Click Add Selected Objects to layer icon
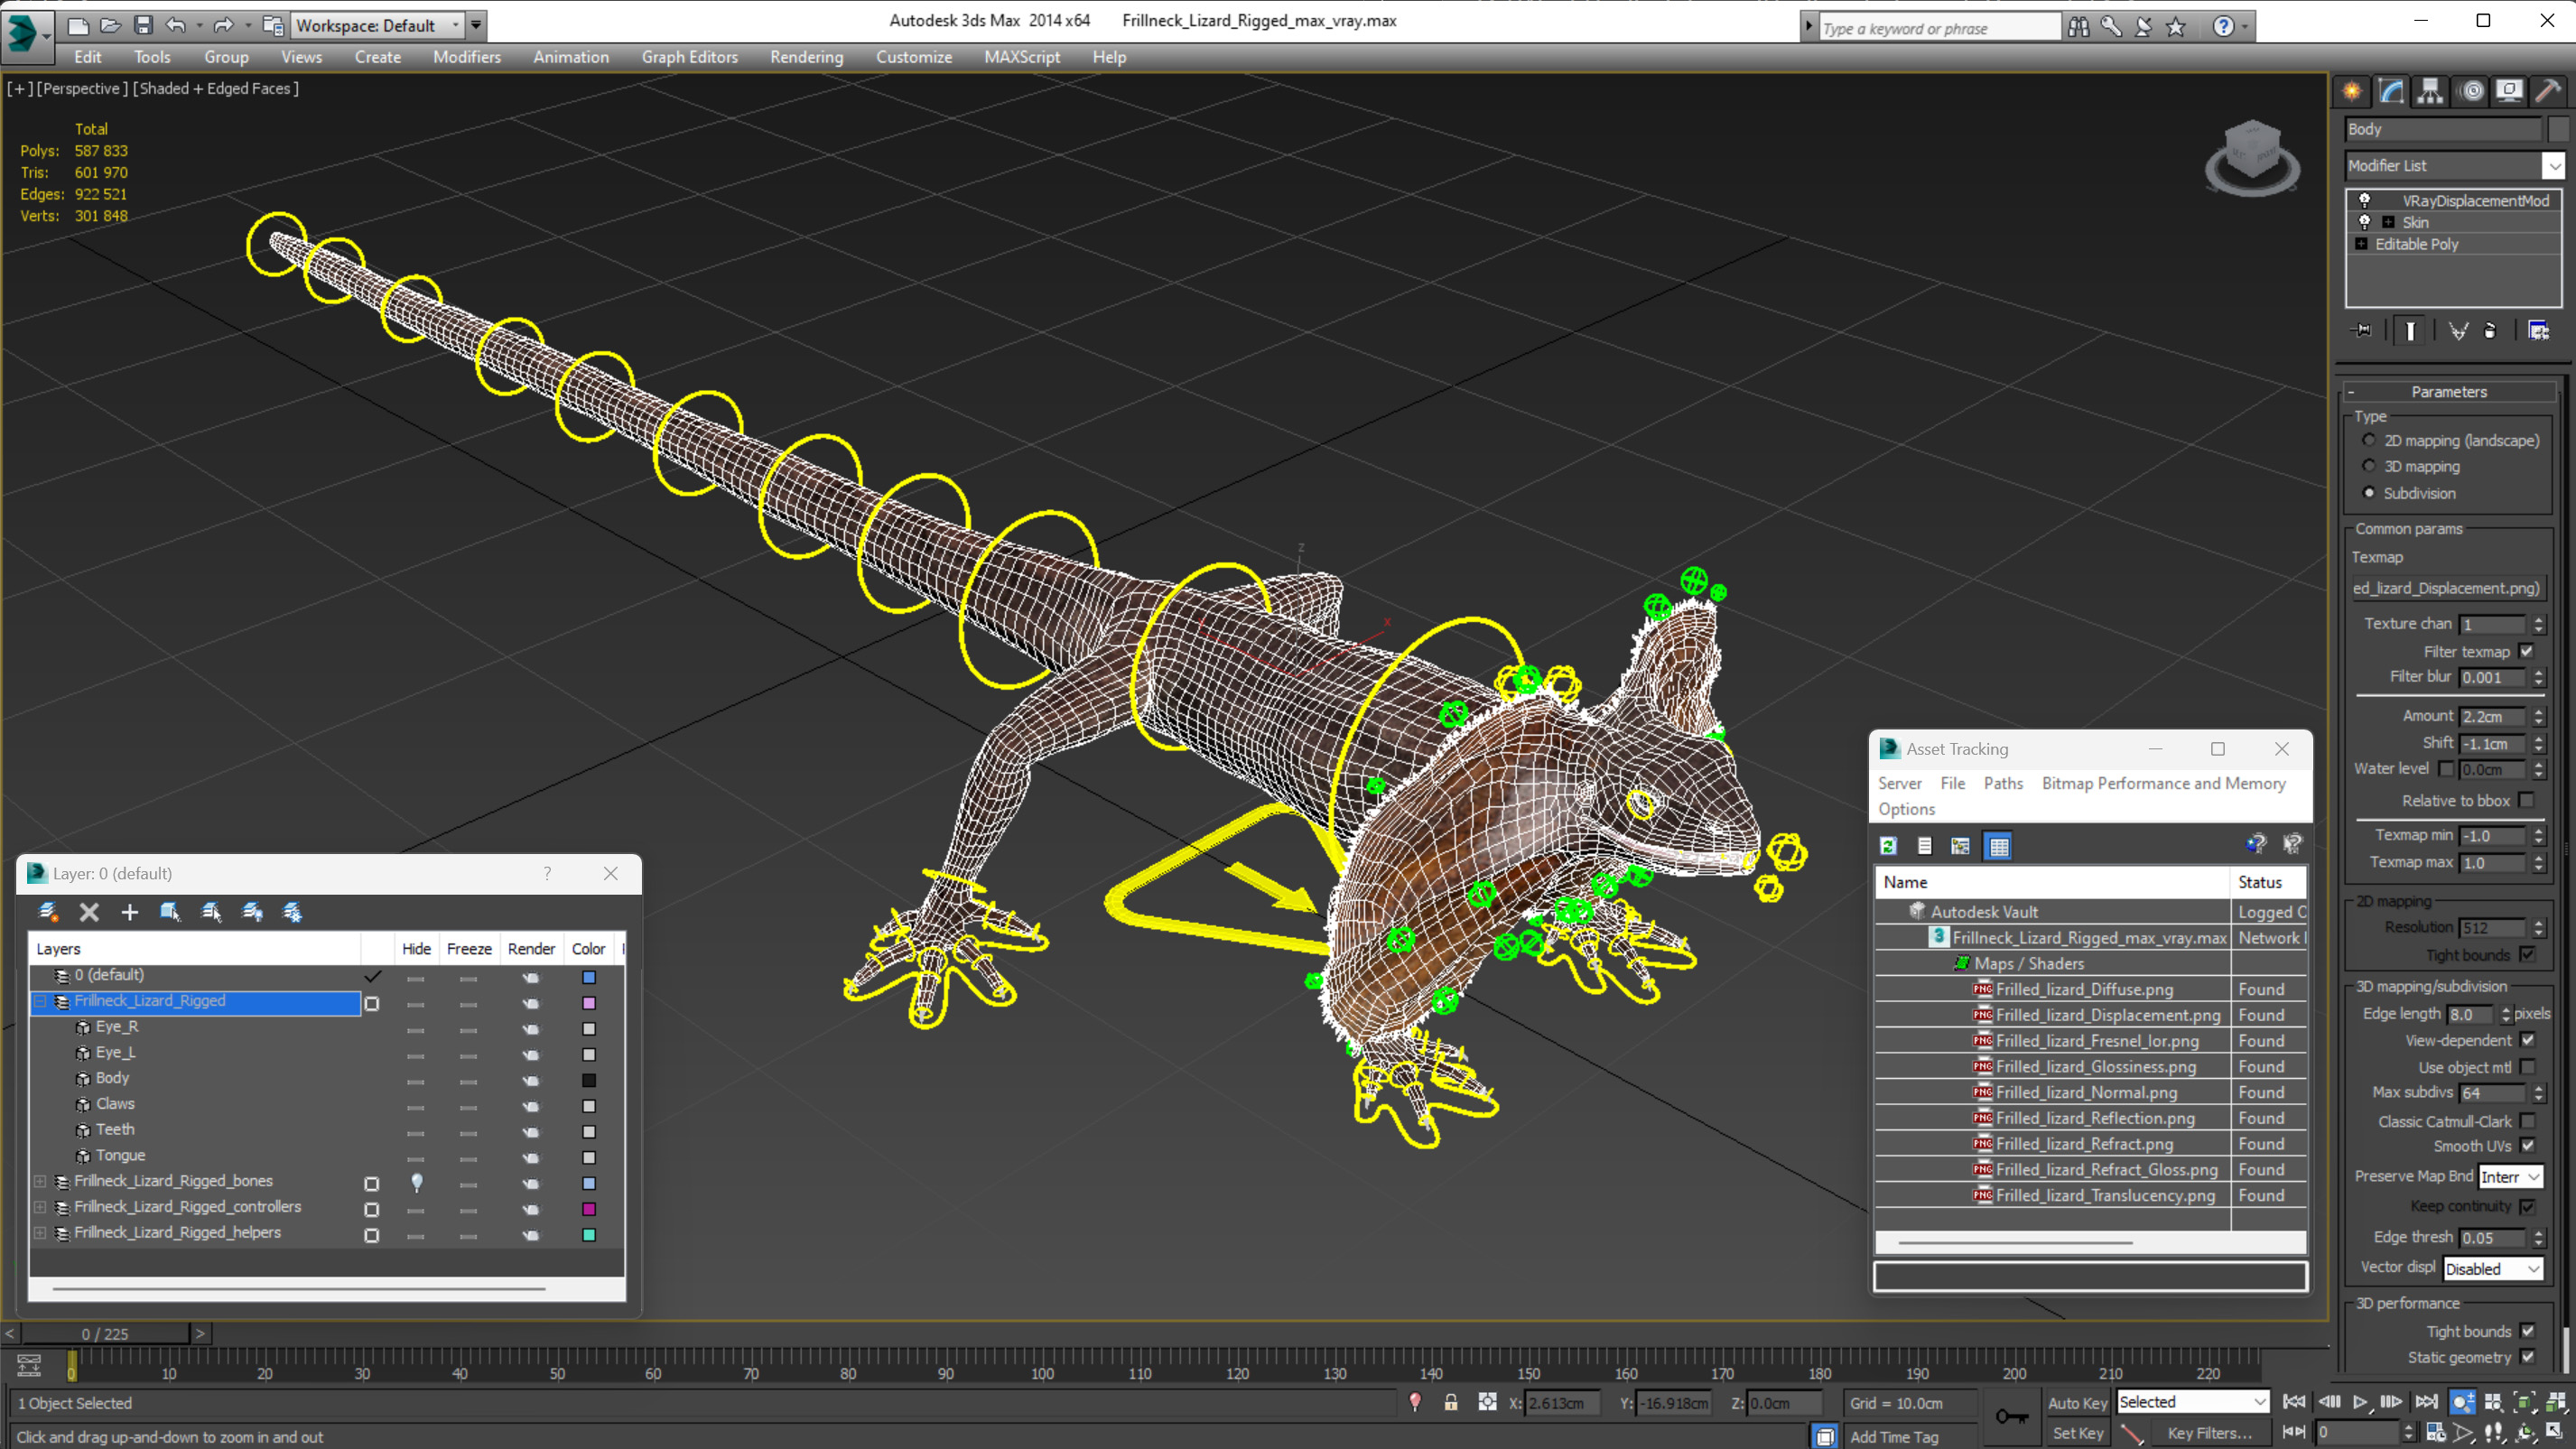 [130, 911]
